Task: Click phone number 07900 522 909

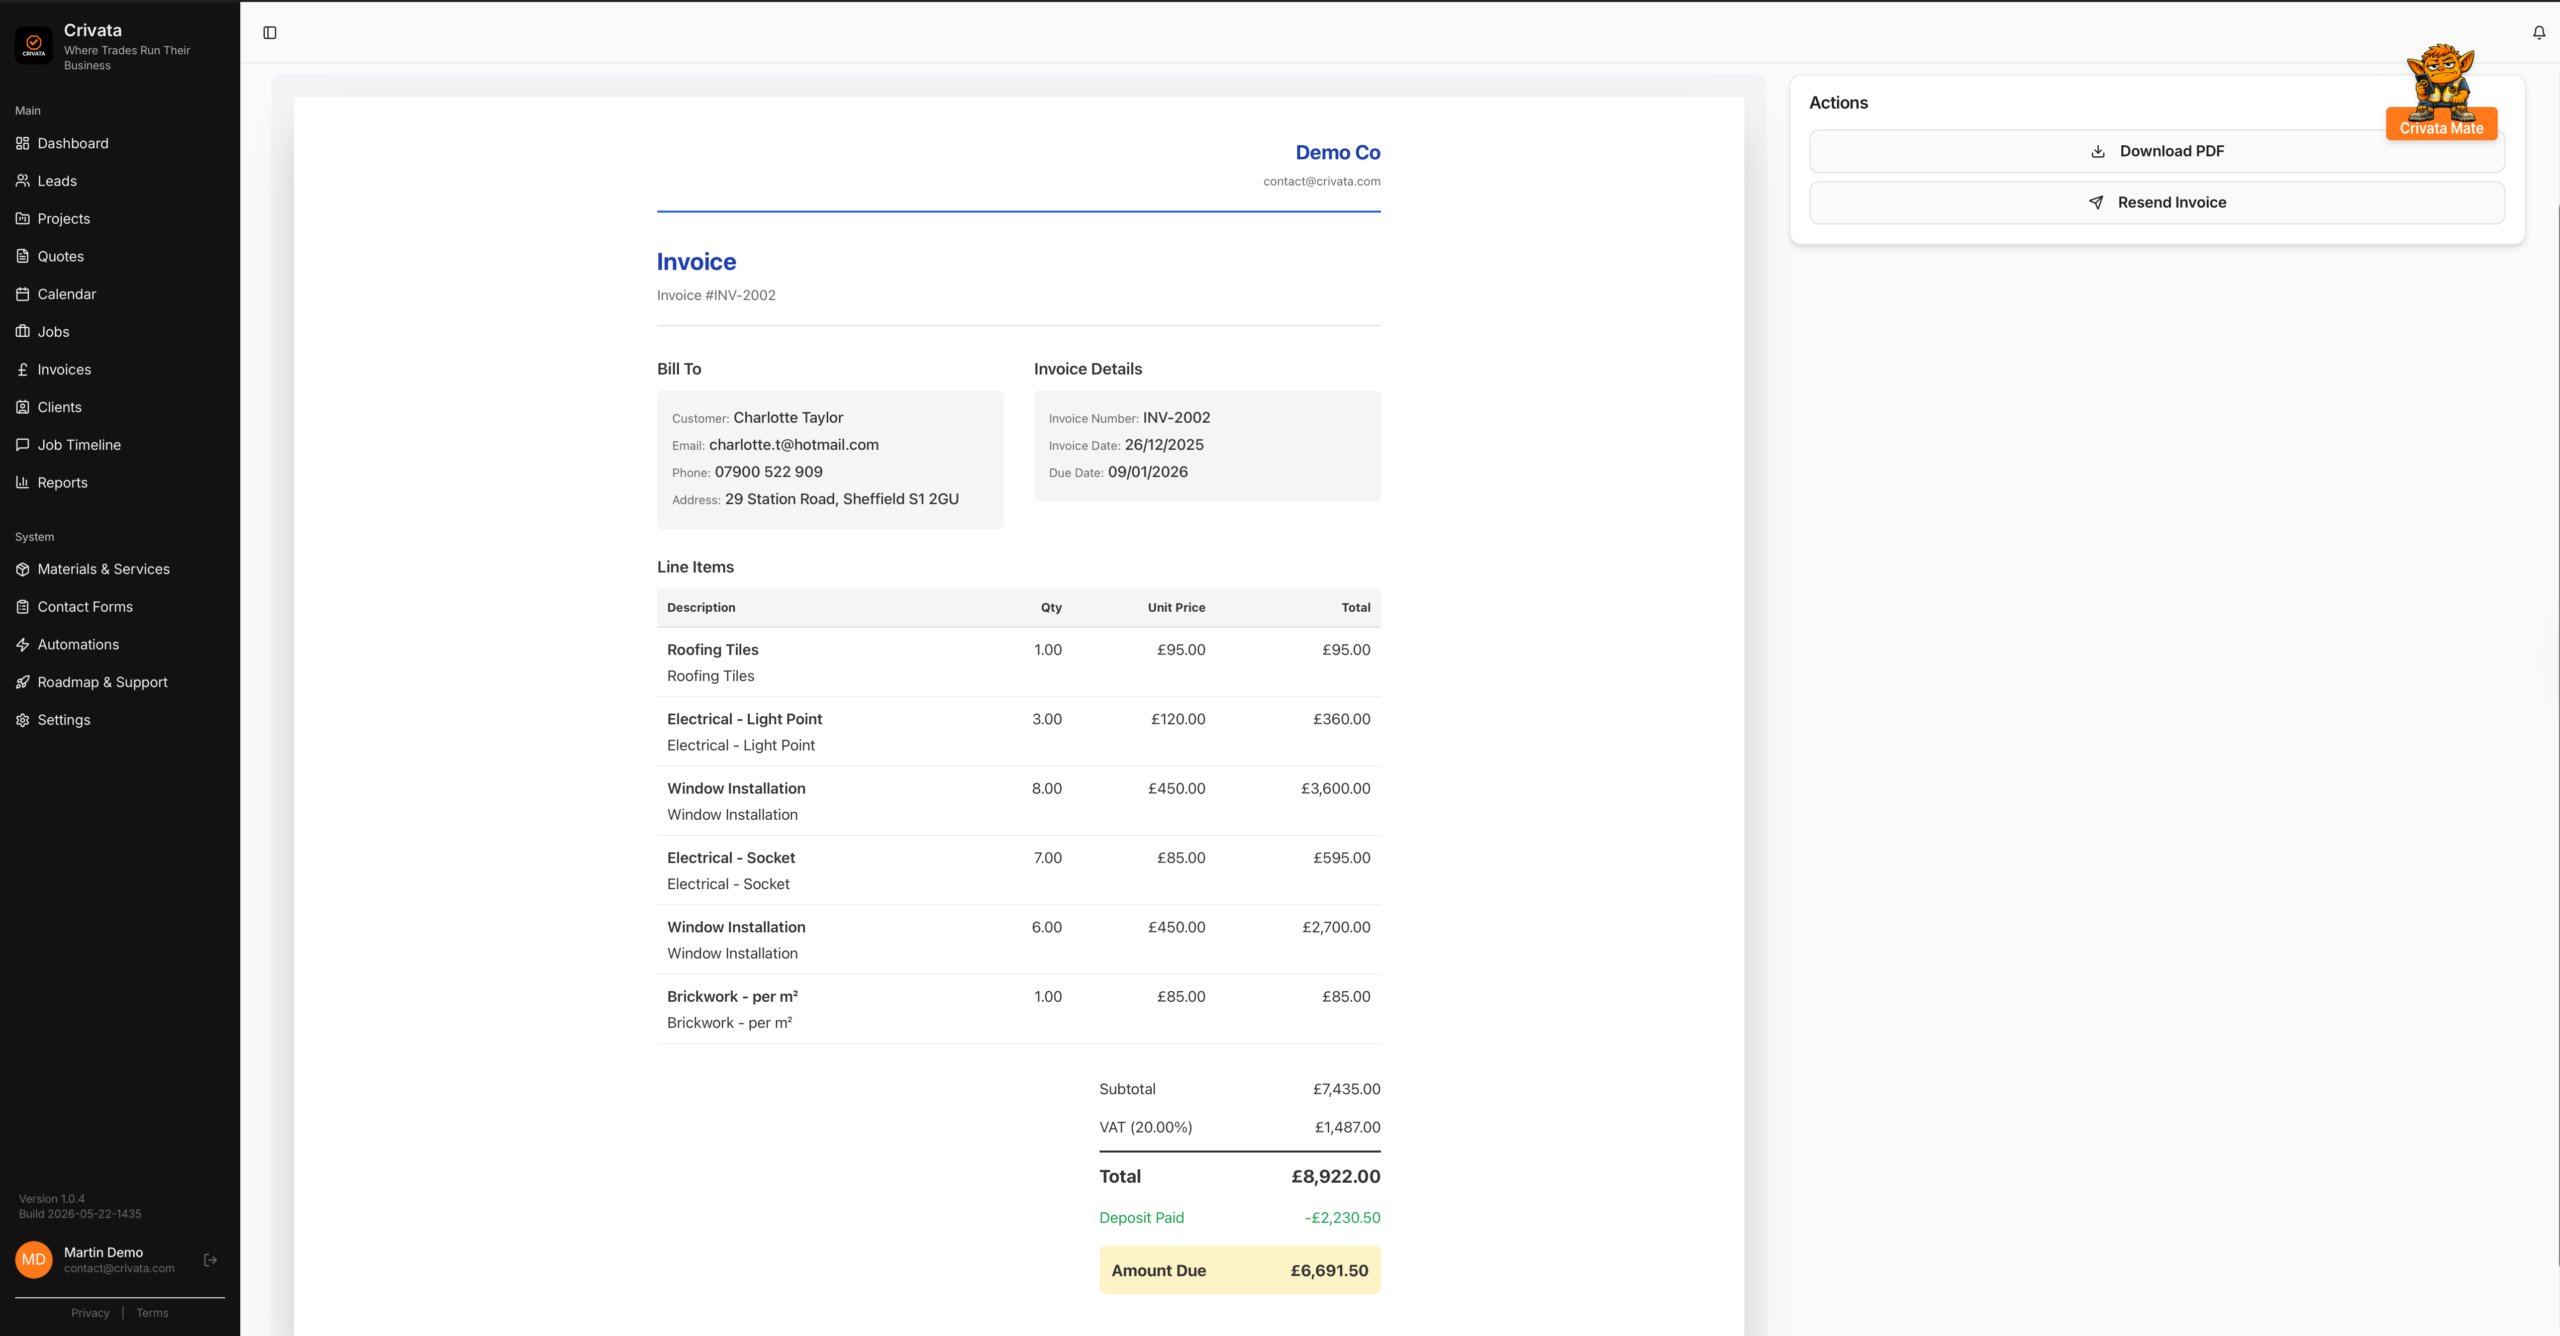Action: (x=769, y=472)
